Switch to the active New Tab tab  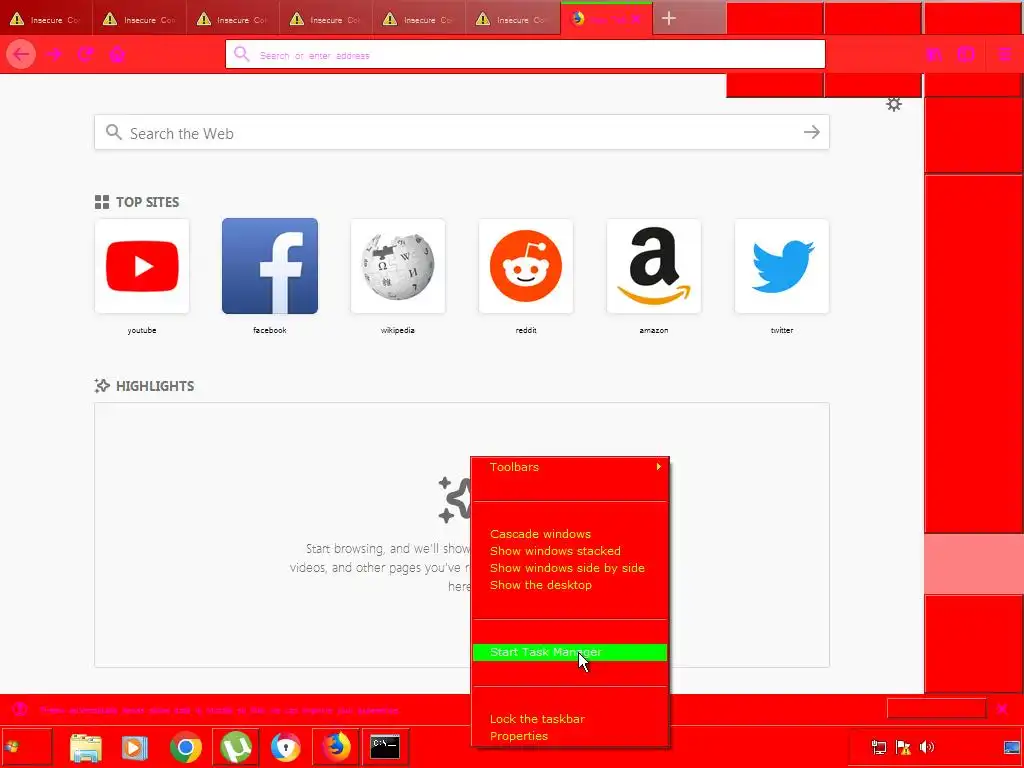pos(606,19)
